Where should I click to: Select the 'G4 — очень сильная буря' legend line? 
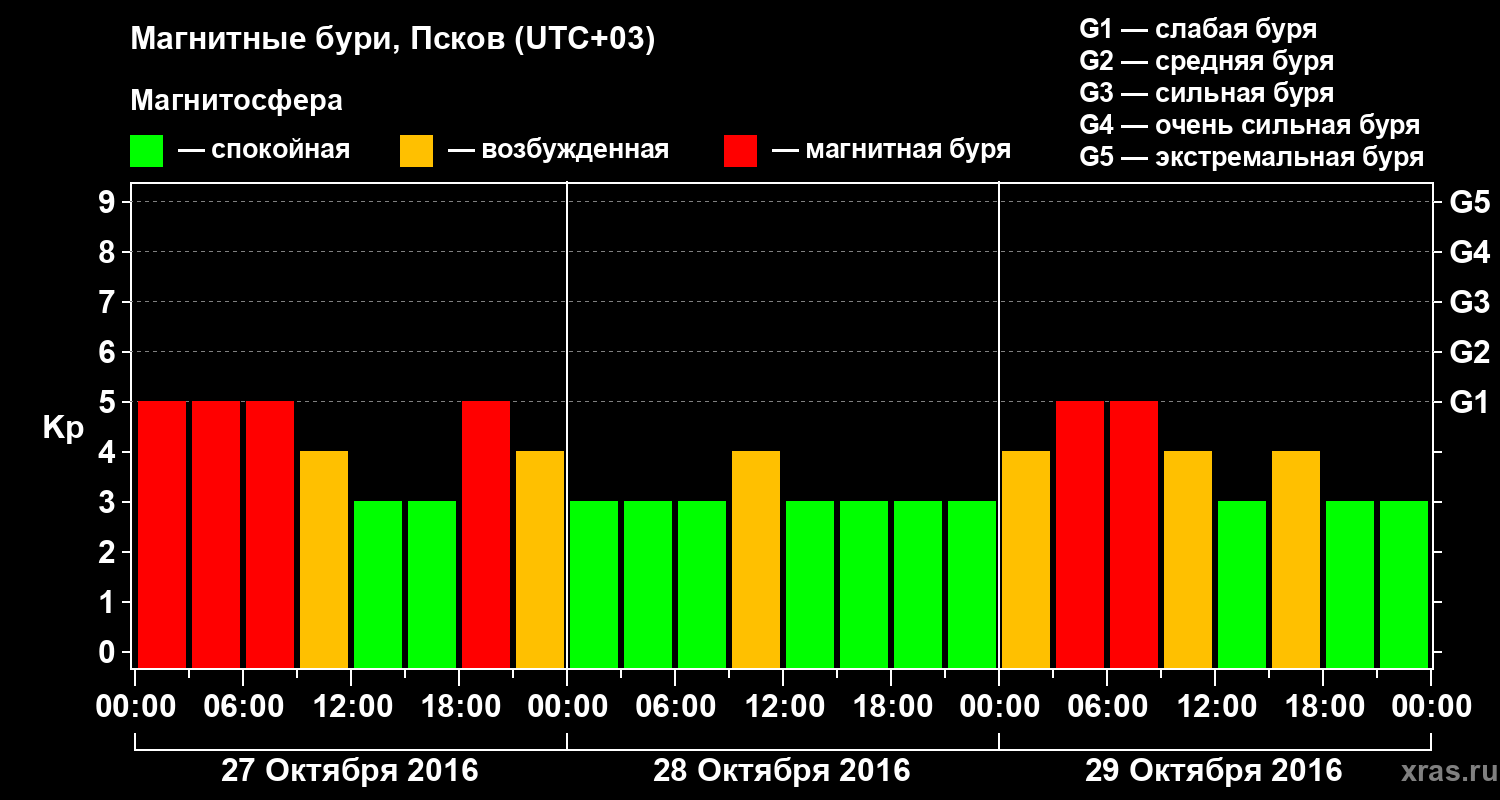(x=1249, y=125)
